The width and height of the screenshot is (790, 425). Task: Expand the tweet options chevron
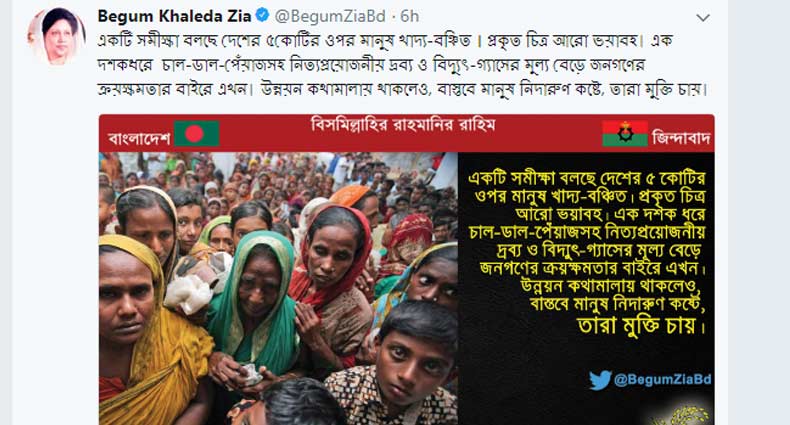click(x=703, y=18)
